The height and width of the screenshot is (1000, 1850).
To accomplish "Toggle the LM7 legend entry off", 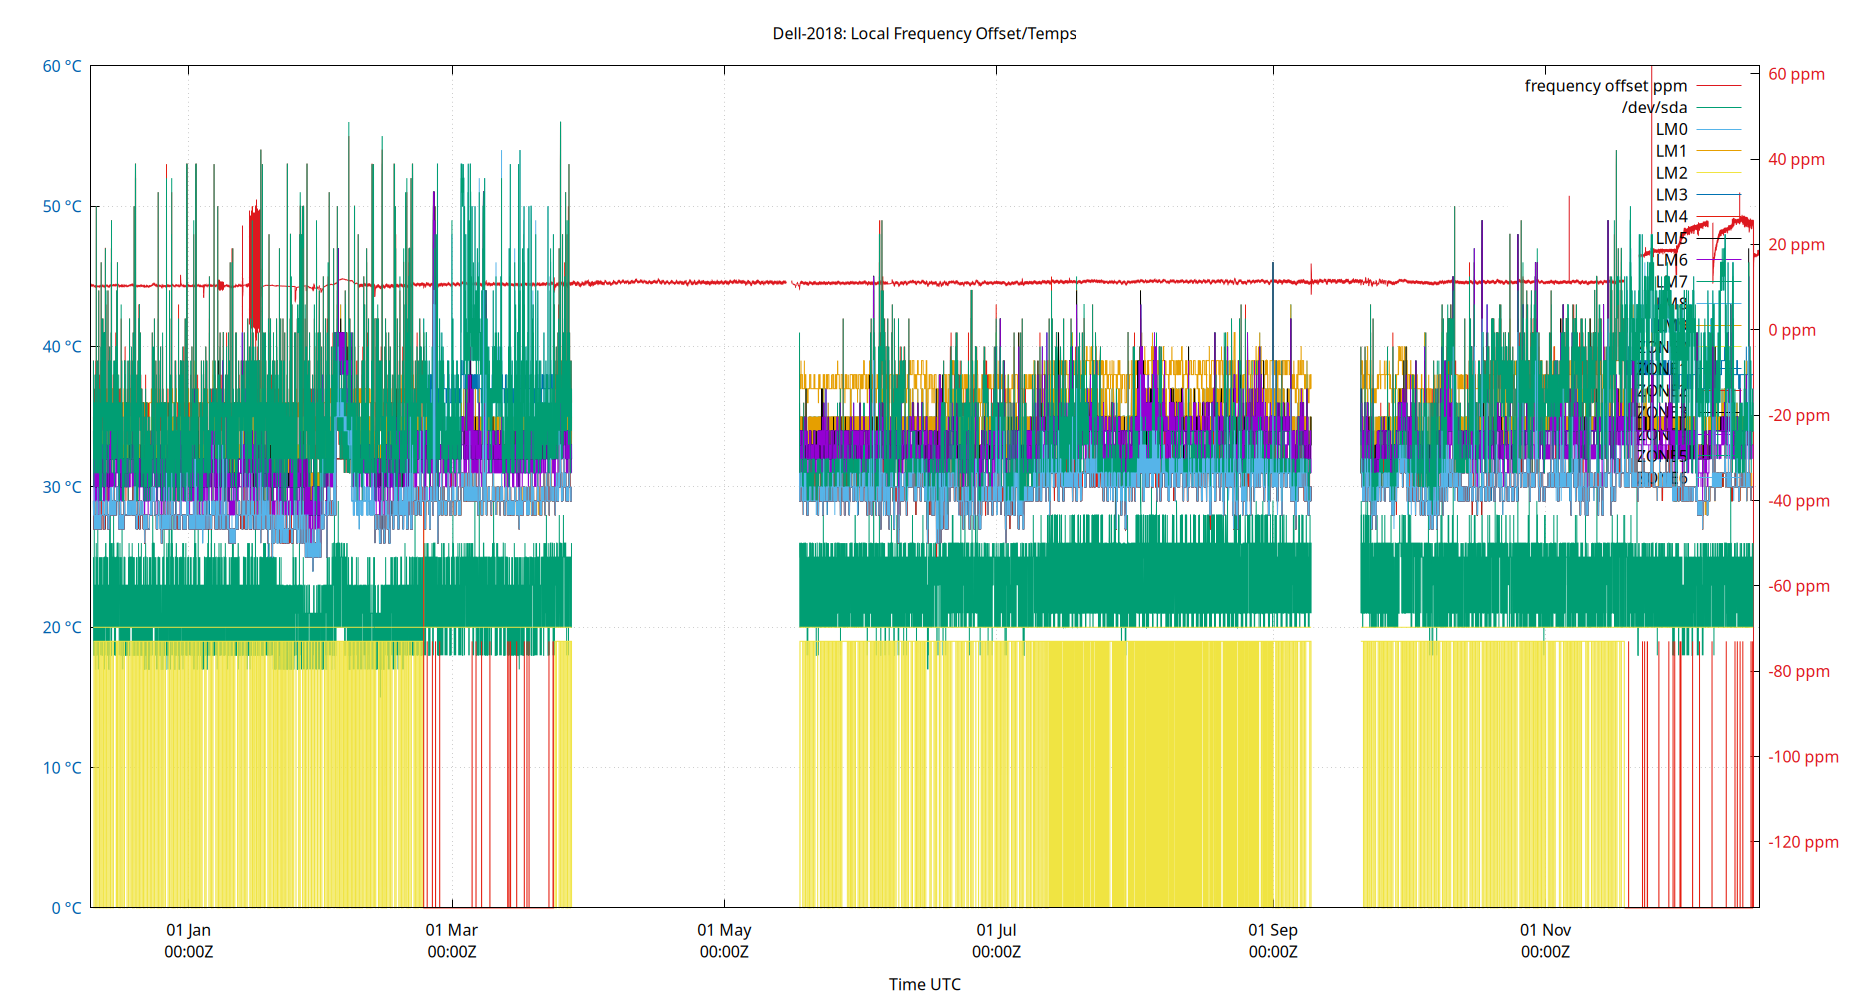I will (x=1671, y=280).
